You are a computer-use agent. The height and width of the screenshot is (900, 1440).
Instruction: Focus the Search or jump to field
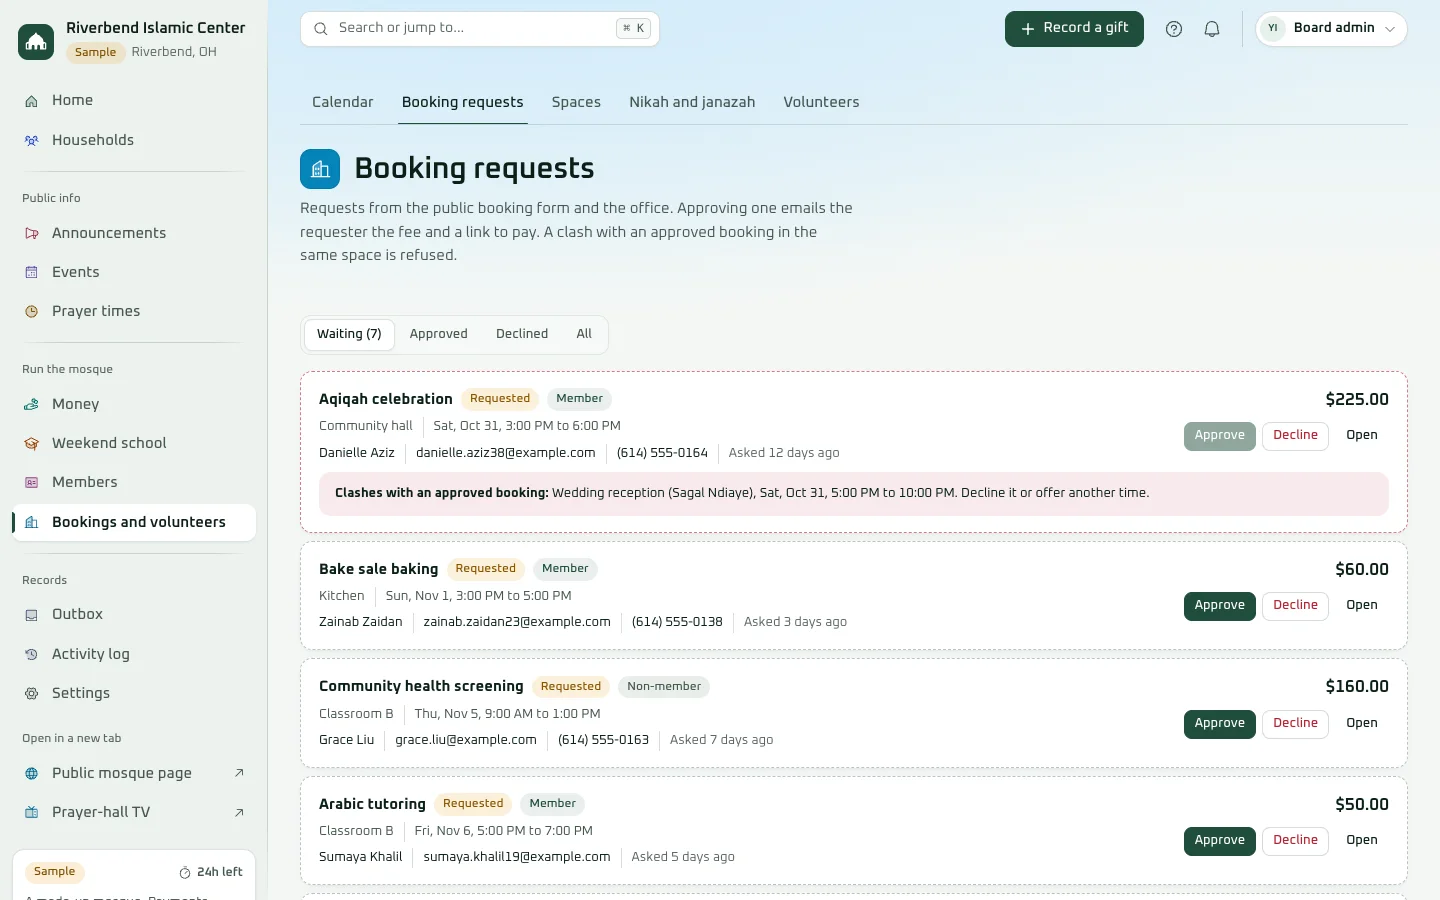click(480, 29)
